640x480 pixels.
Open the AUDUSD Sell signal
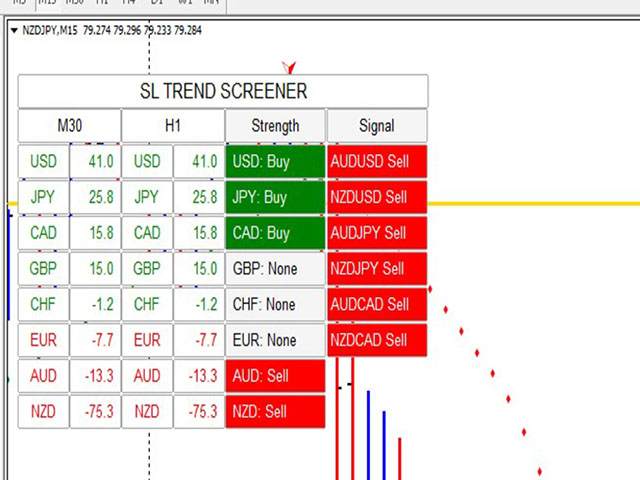pos(377,162)
